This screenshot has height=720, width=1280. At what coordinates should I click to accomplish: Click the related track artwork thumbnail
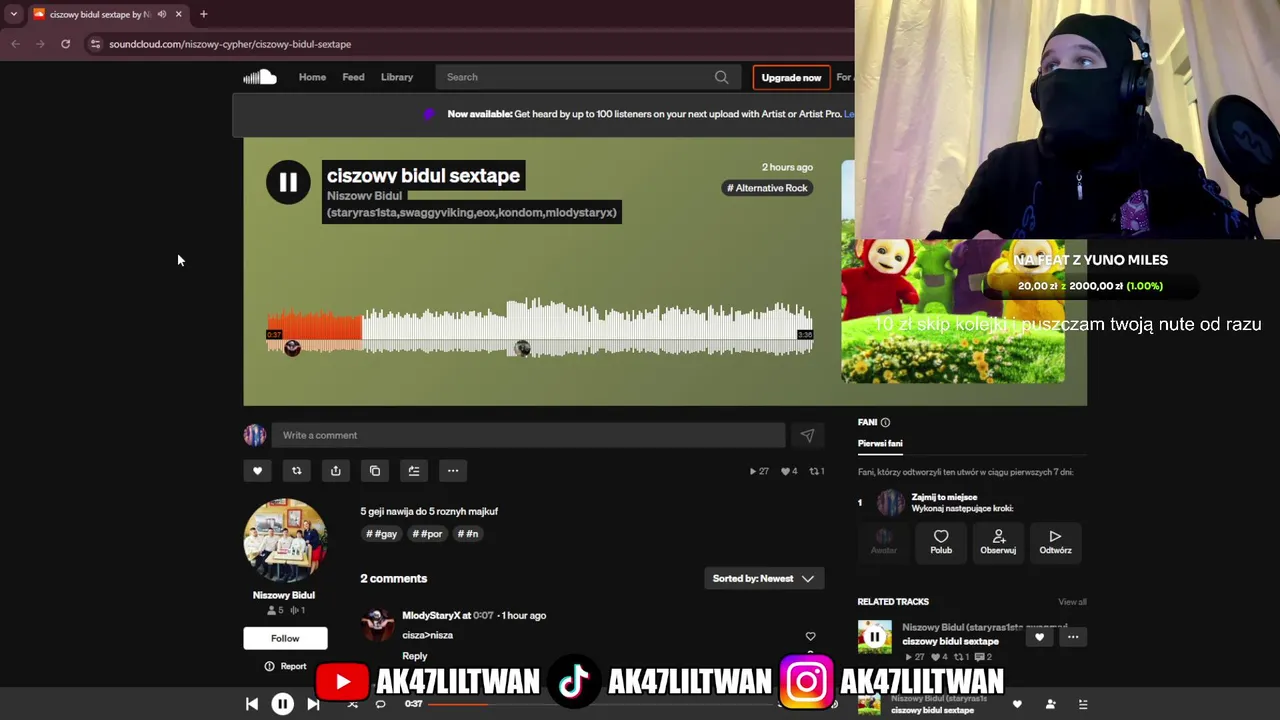pyautogui.click(x=874, y=637)
